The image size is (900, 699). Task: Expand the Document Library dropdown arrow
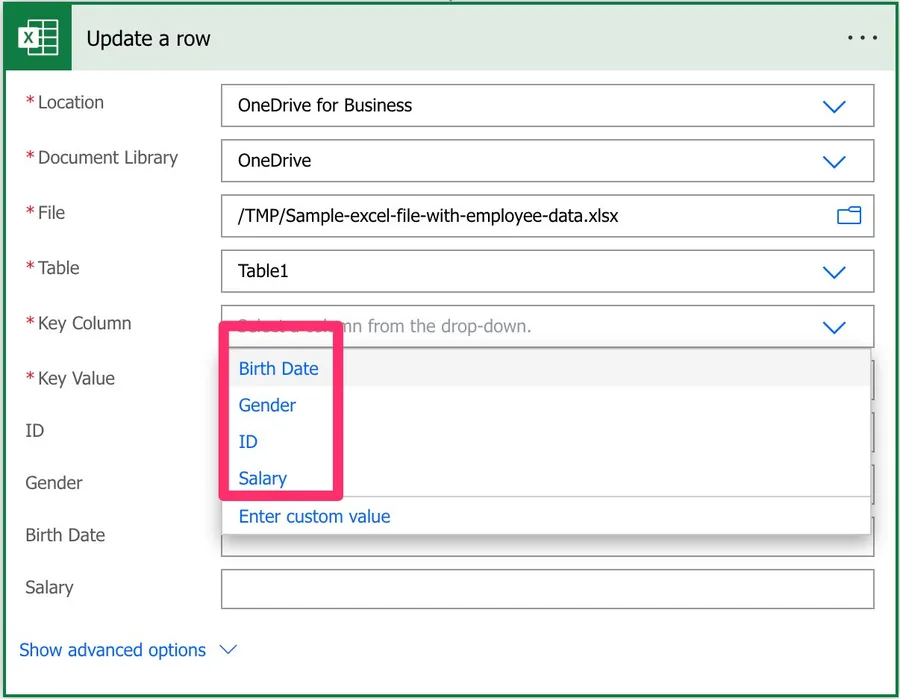pos(833,161)
